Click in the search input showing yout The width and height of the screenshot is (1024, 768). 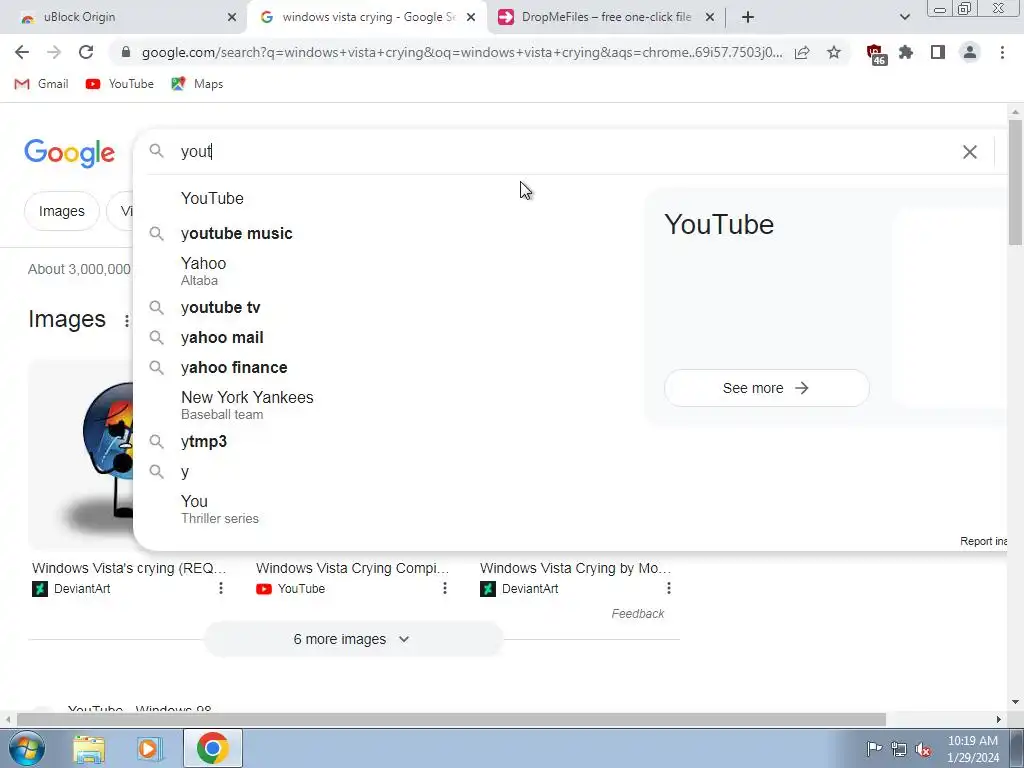click(562, 152)
